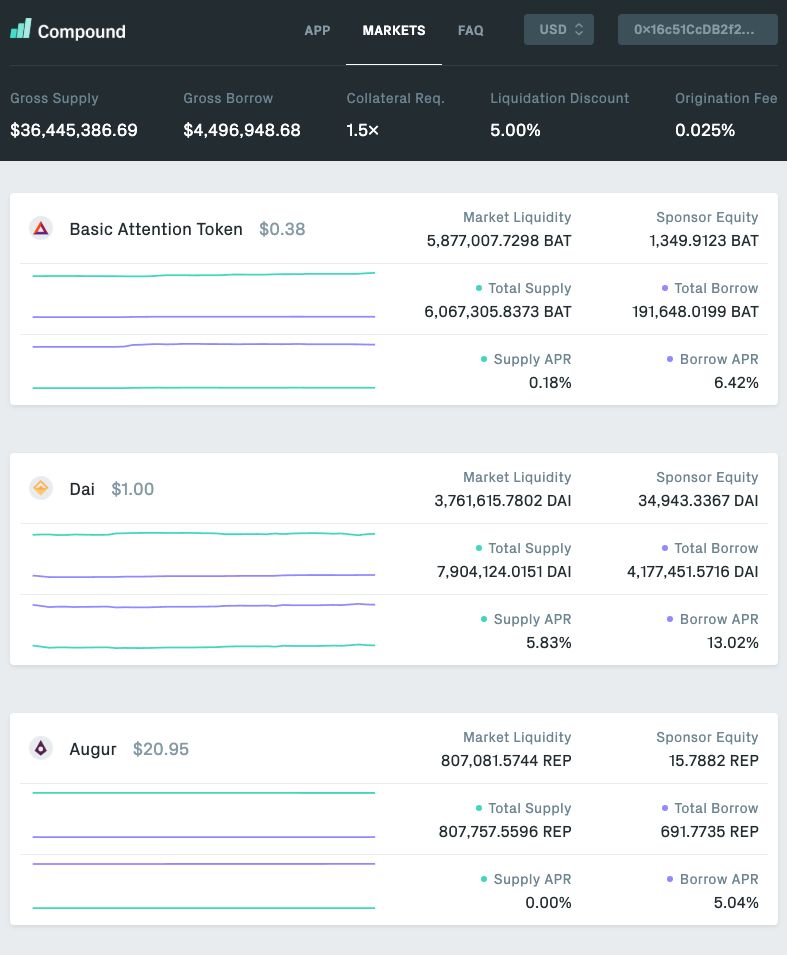Click Sponsor Equity 34,943.3367 DAI

tap(698, 501)
